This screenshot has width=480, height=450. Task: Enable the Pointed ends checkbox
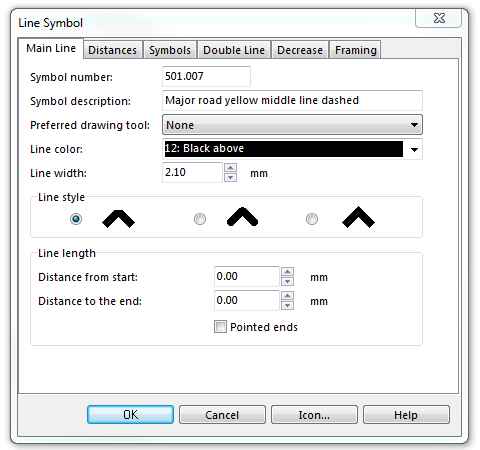click(x=220, y=327)
